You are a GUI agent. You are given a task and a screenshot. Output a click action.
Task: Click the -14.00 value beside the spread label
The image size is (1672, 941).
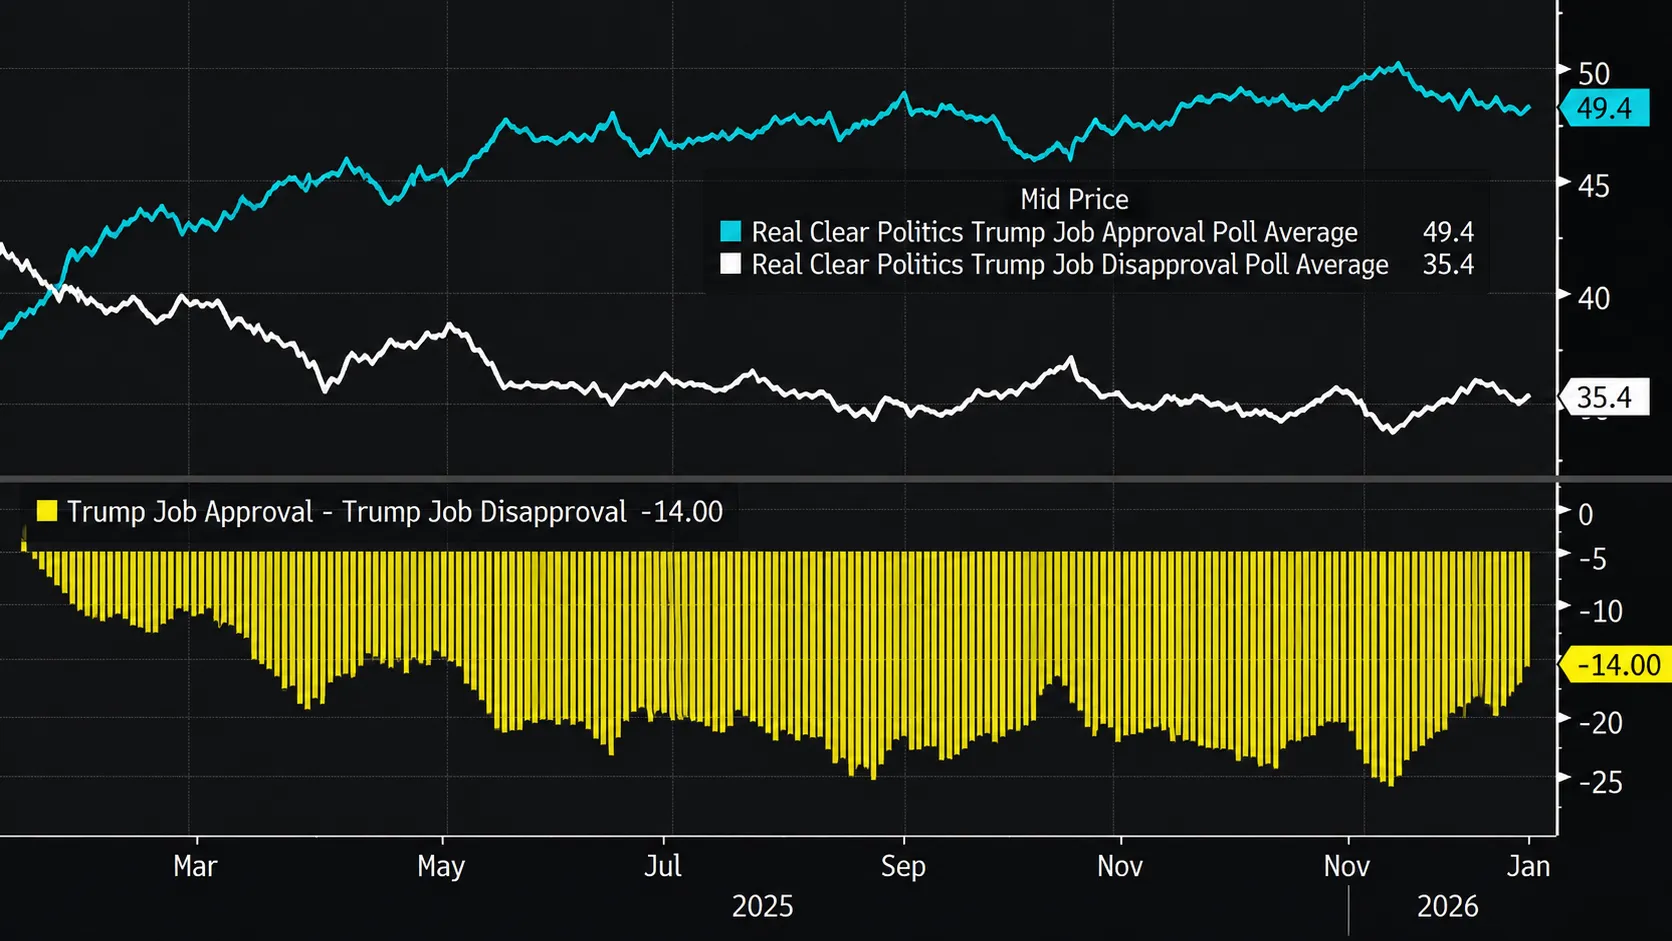pyautogui.click(x=682, y=511)
